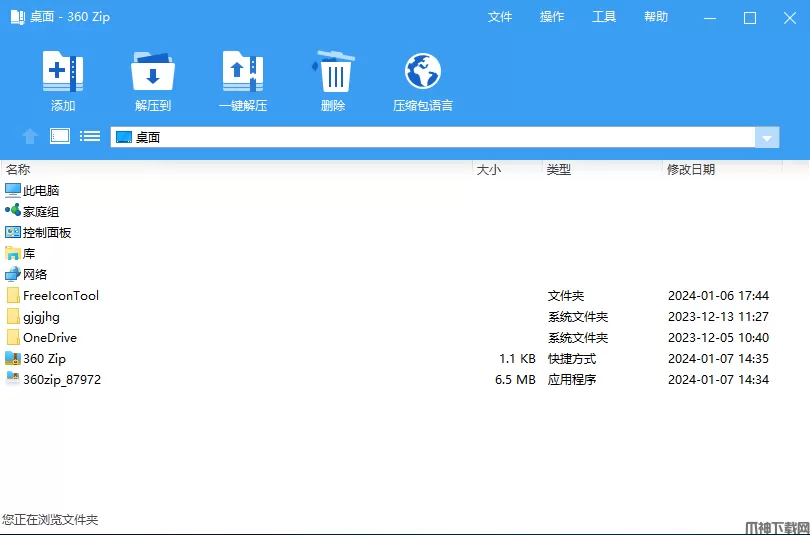Click the 文件夹 type cell of FreeIconTool
This screenshot has height=535, width=810.
pos(566,295)
